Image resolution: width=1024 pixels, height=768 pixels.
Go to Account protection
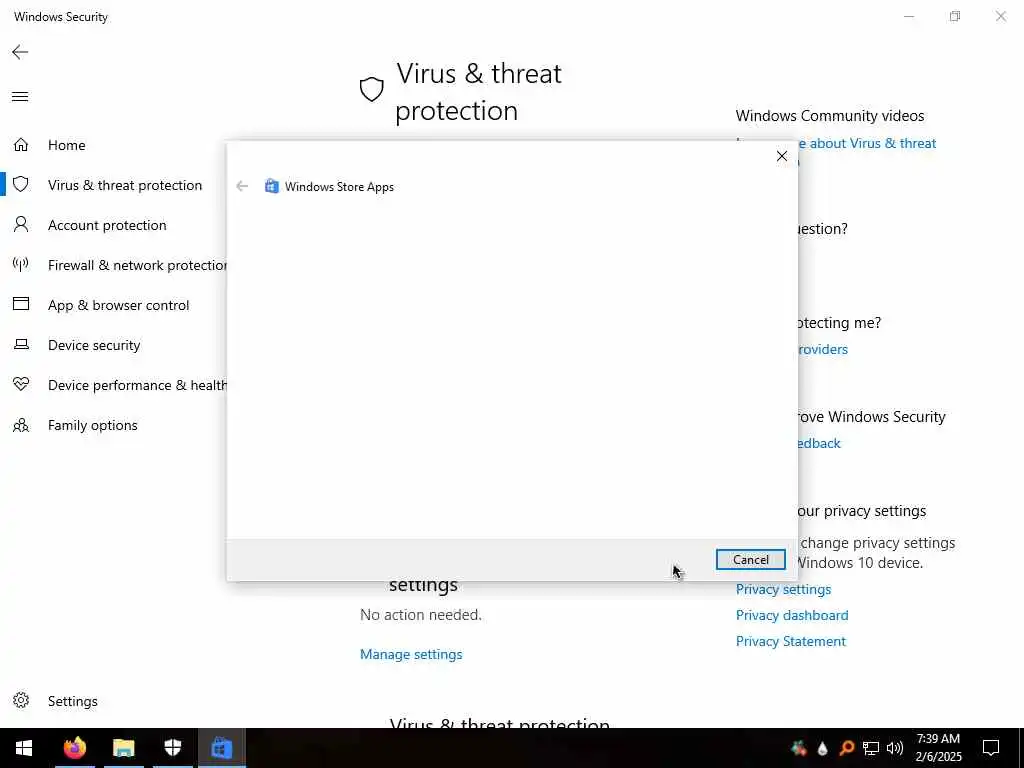coord(107,225)
